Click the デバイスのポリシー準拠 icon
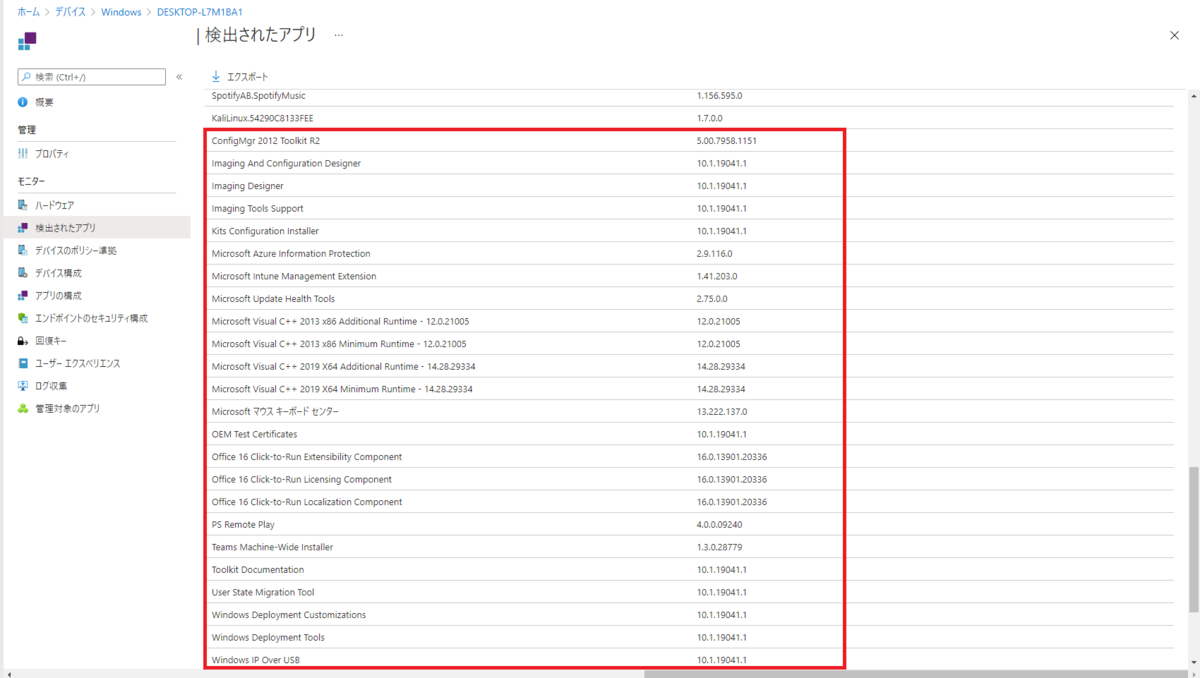Viewport: 1200px width, 678px height. [23, 250]
